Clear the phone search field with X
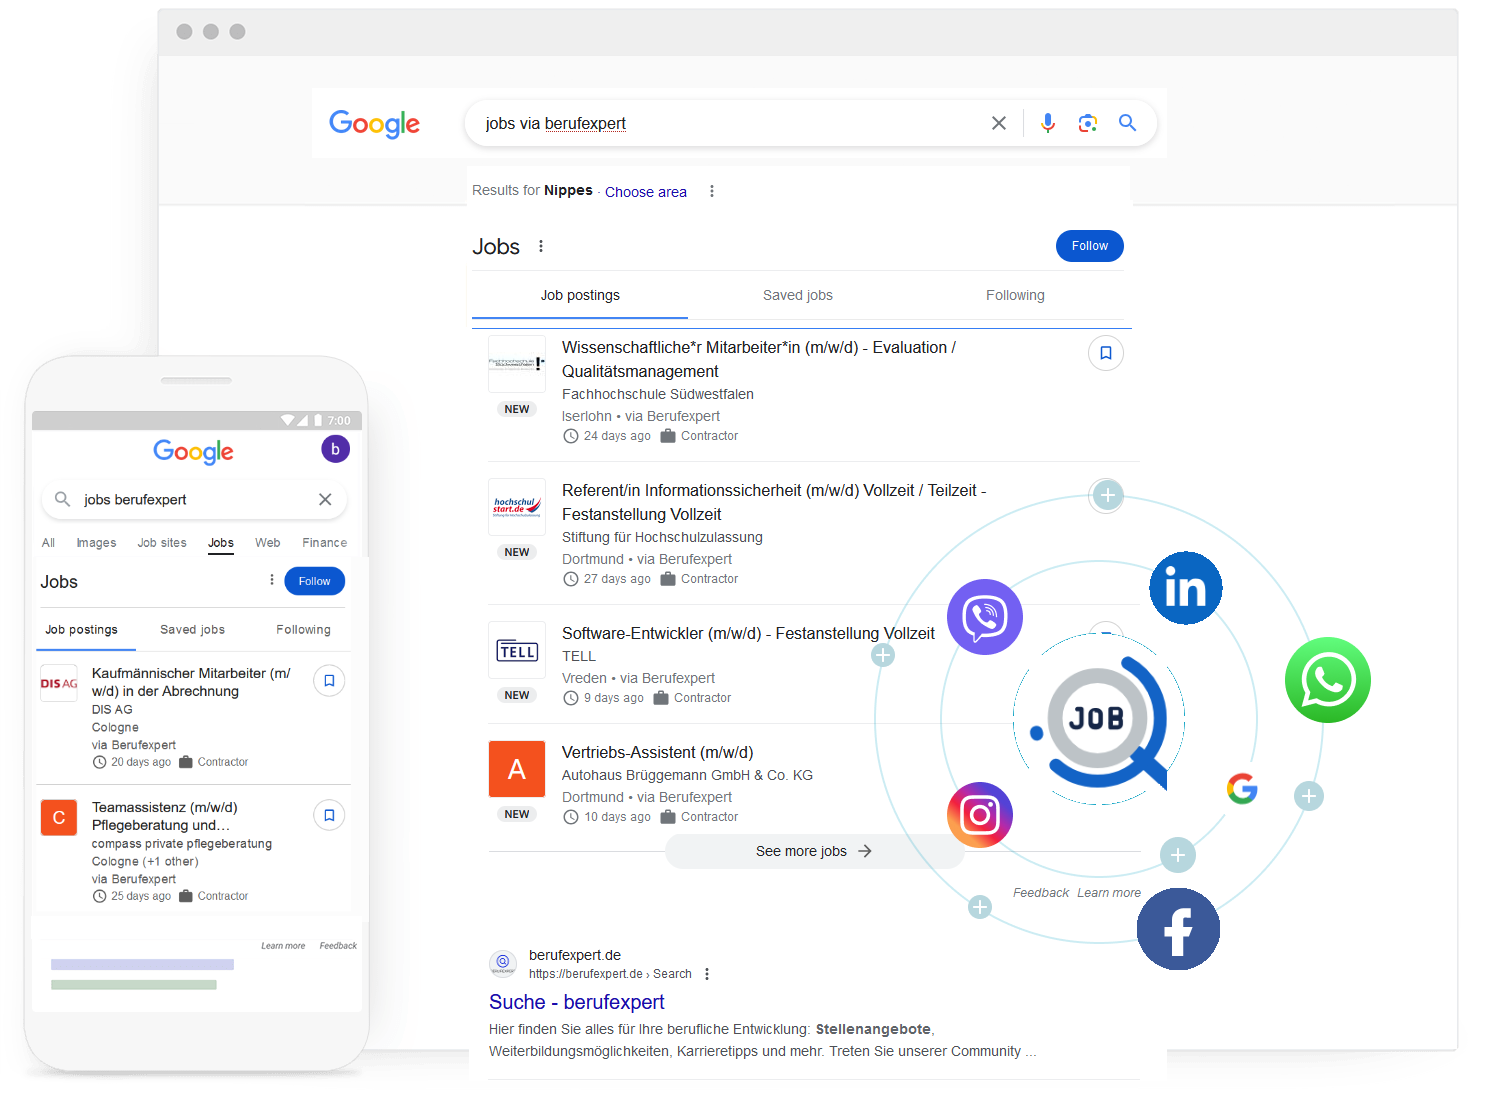Screen dimensions: 1506x1110 coord(325,499)
